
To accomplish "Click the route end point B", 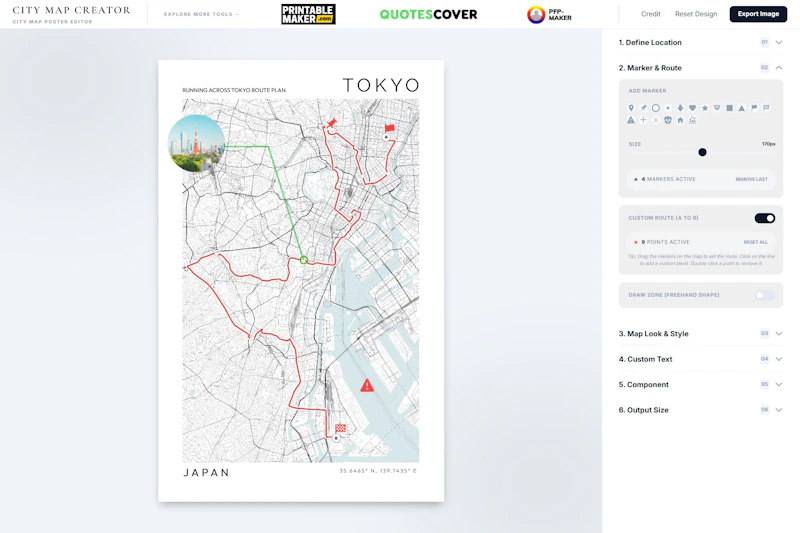I will [x=336, y=438].
